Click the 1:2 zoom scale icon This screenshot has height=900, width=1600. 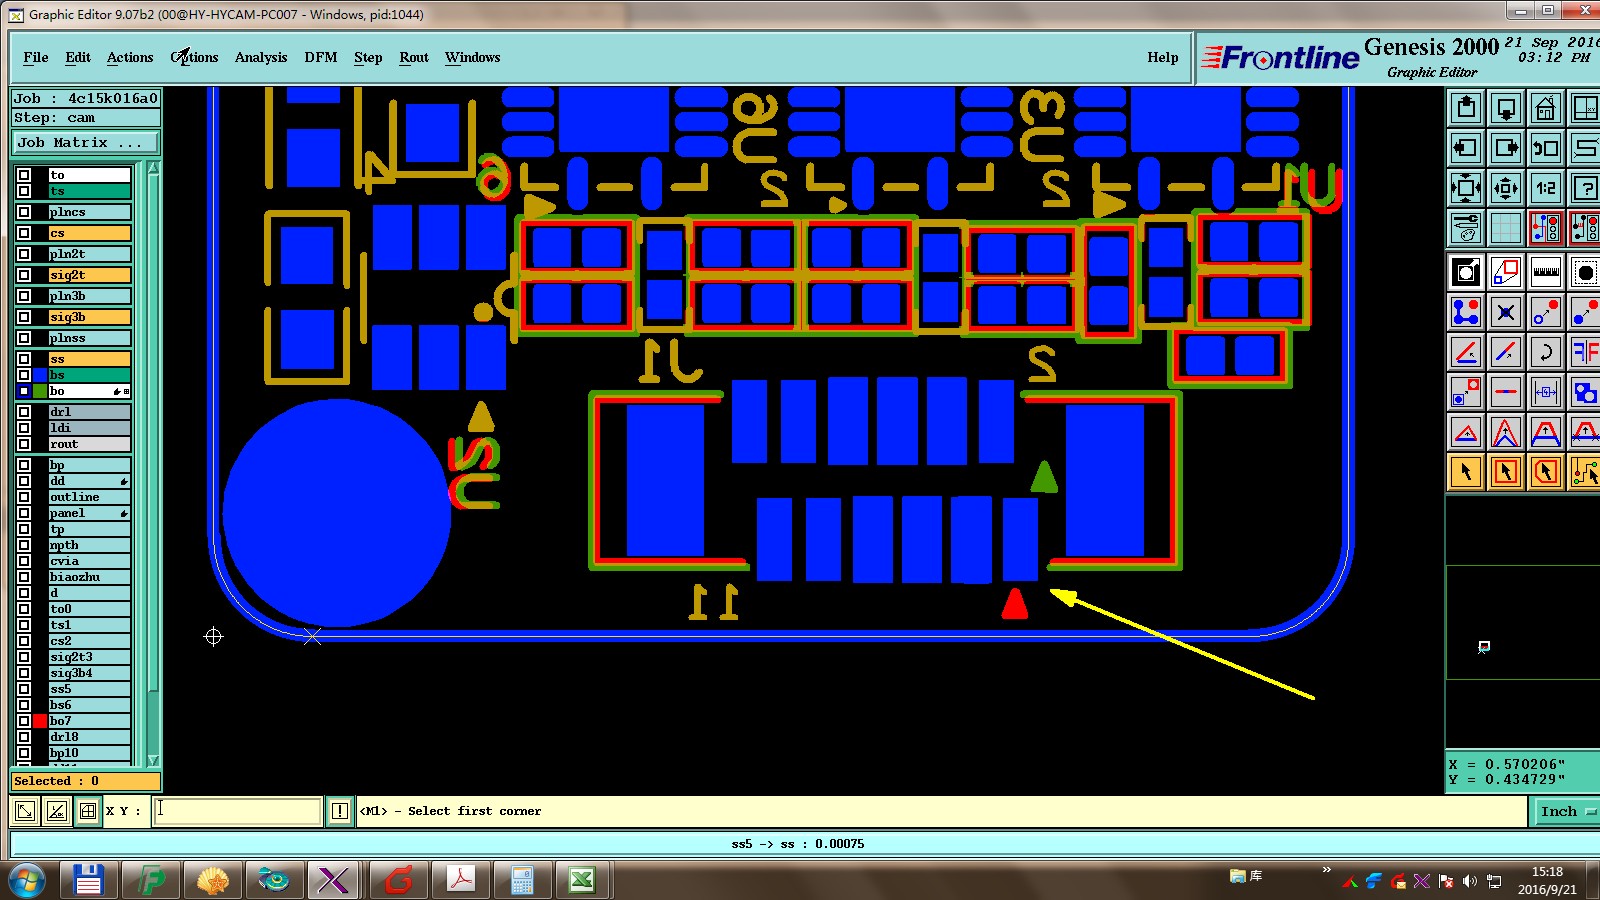[1546, 188]
